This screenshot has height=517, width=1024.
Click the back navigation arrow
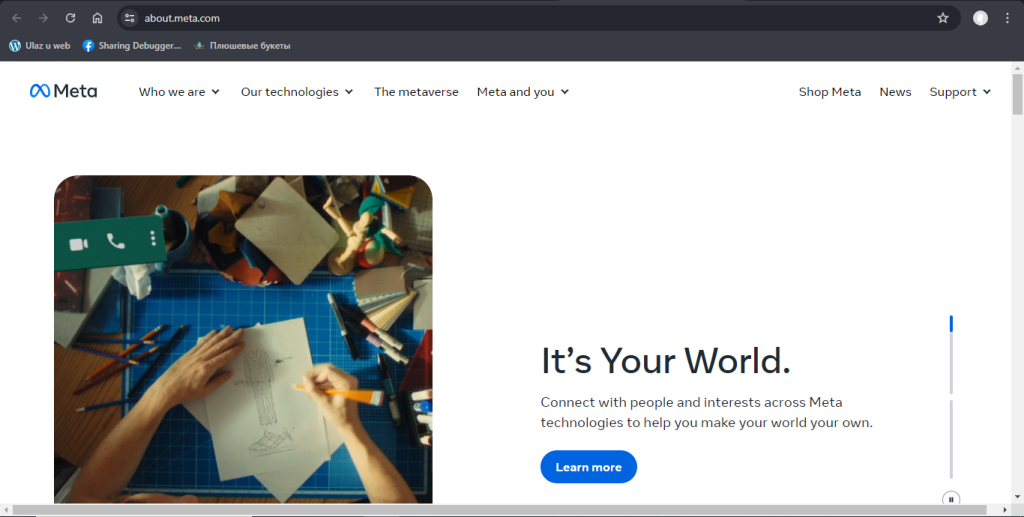[x=16, y=18]
